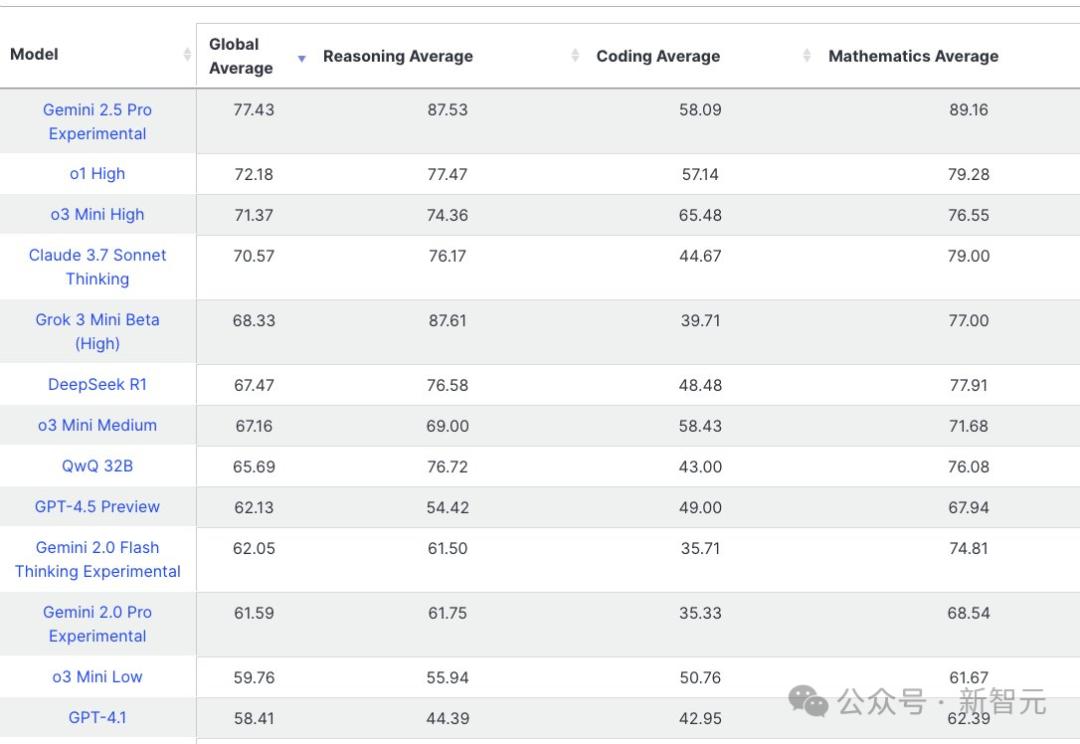Select coding value 42.95
This screenshot has width=1080, height=744.
click(700, 719)
